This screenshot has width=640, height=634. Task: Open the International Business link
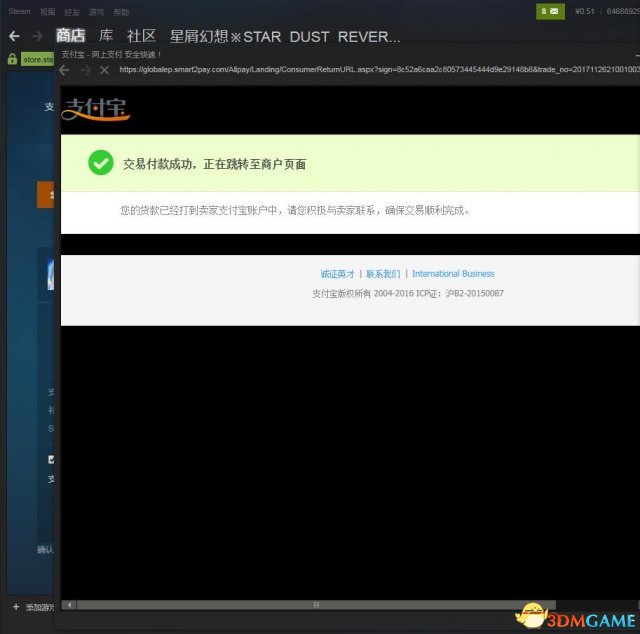coord(453,274)
